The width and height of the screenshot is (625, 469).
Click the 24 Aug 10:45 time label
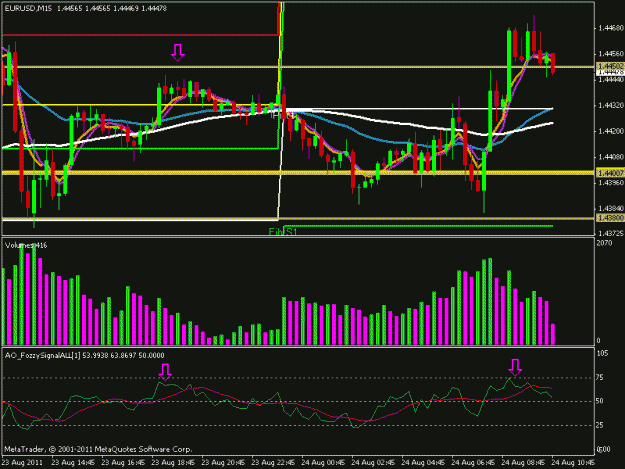click(573, 463)
